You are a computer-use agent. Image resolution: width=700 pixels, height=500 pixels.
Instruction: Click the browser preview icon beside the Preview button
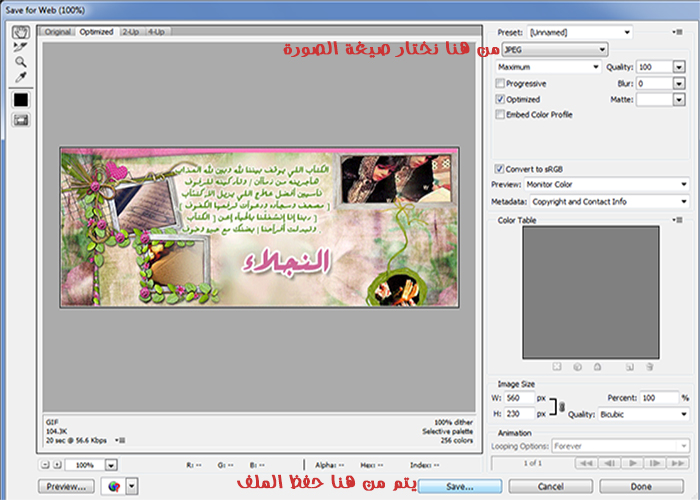(114, 485)
